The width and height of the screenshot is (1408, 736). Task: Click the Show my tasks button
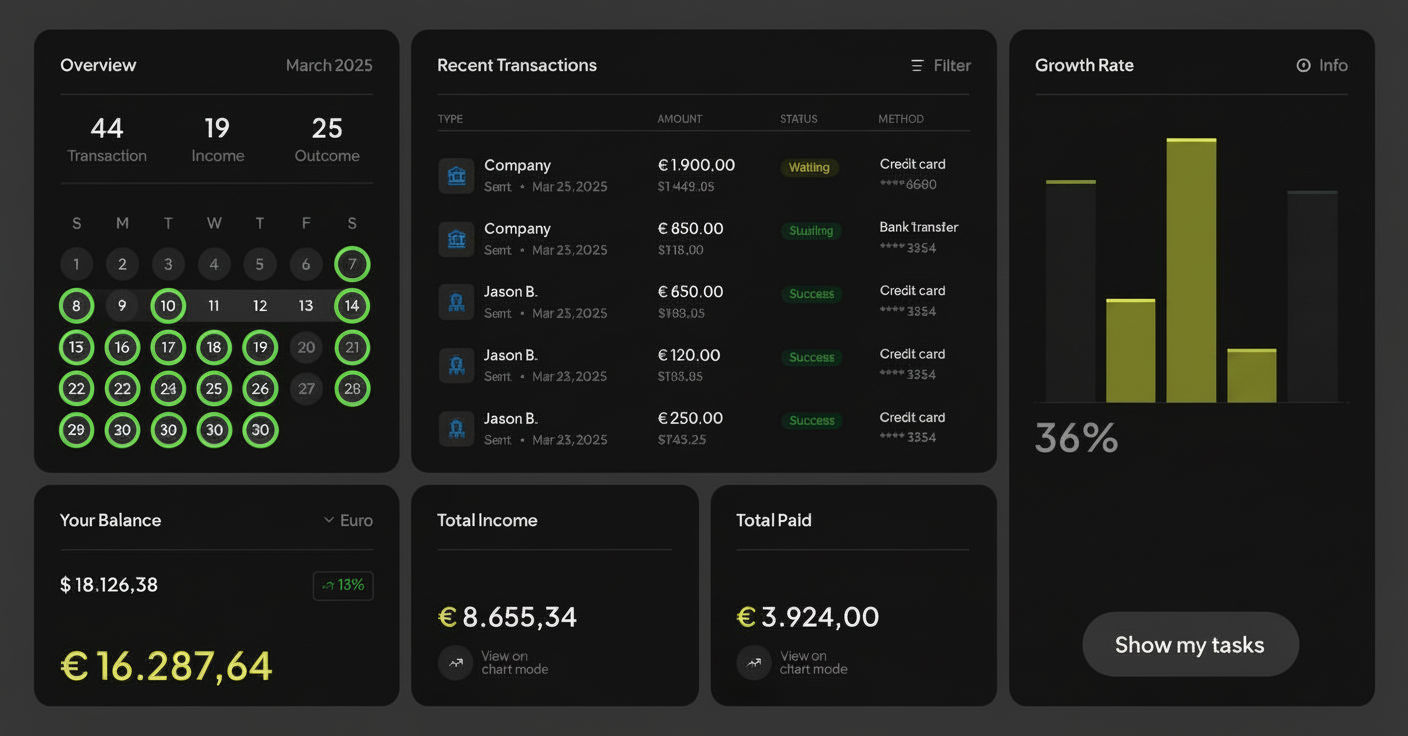(1190, 645)
